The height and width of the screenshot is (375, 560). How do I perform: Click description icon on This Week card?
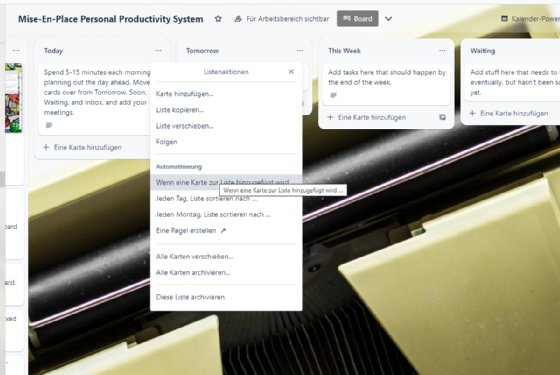(333, 95)
